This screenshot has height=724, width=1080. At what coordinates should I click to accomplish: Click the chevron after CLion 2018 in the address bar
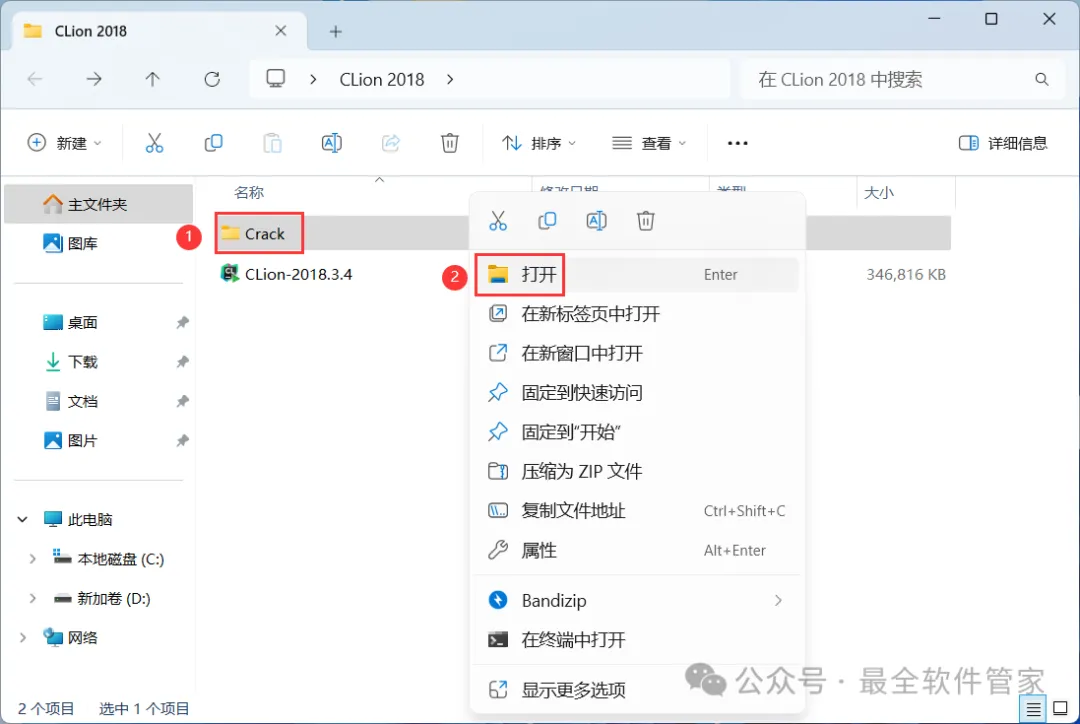pos(450,79)
